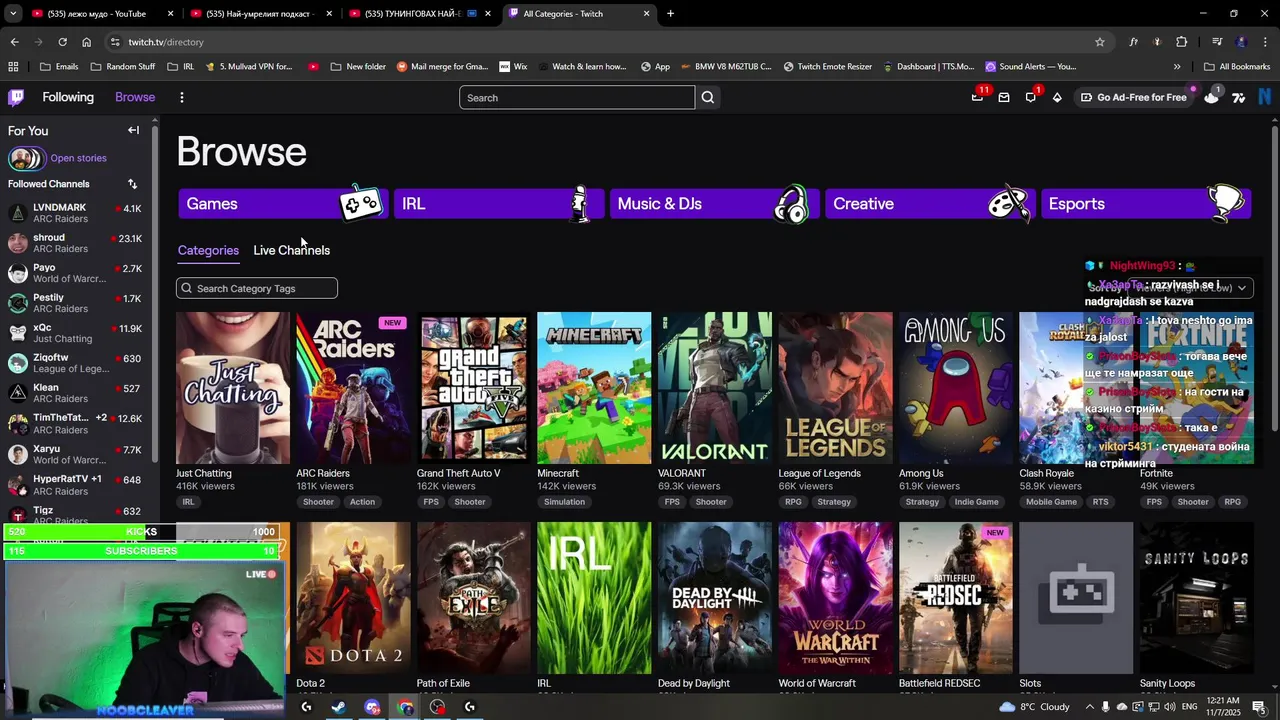Screen dimensions: 1280x720
Task: Open the Creative category banner
Action: (x=929, y=203)
